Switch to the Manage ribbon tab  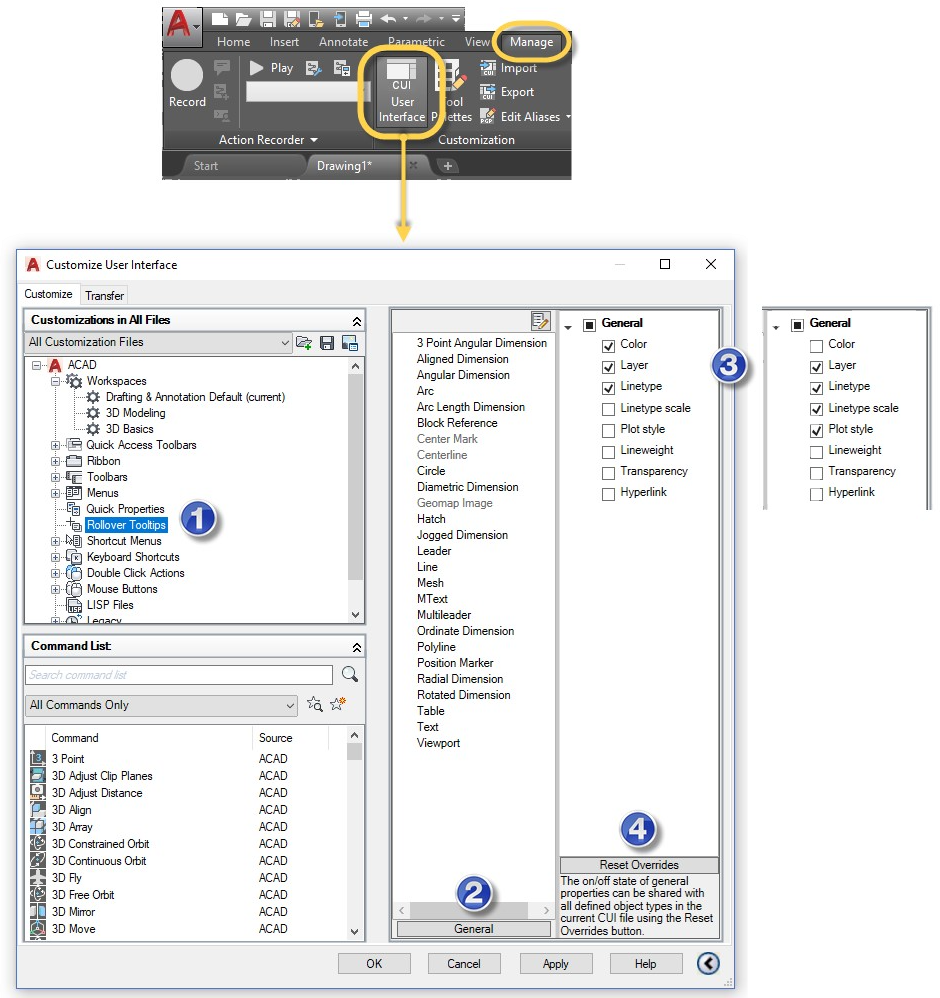[x=531, y=42]
